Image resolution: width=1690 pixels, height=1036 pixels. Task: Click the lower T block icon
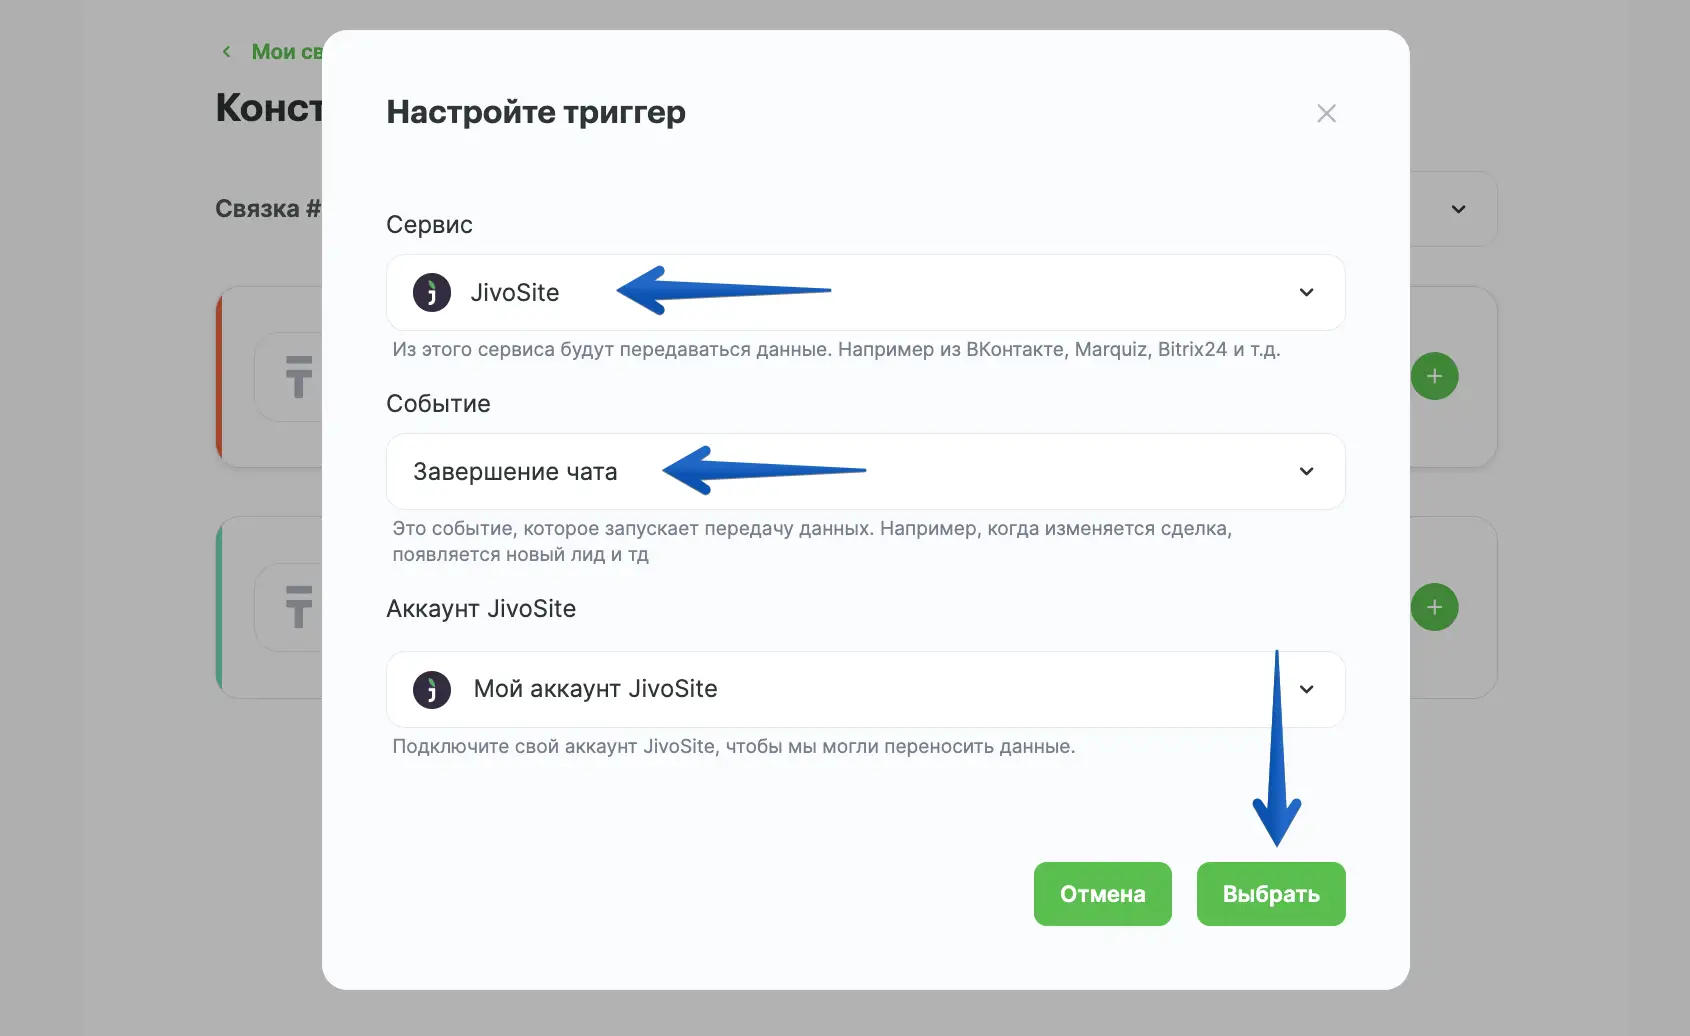click(x=298, y=607)
